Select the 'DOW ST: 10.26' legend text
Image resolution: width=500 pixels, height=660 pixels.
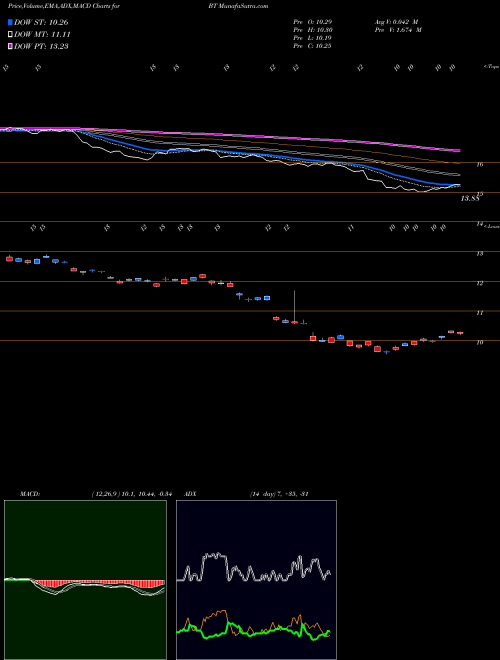click(41, 22)
